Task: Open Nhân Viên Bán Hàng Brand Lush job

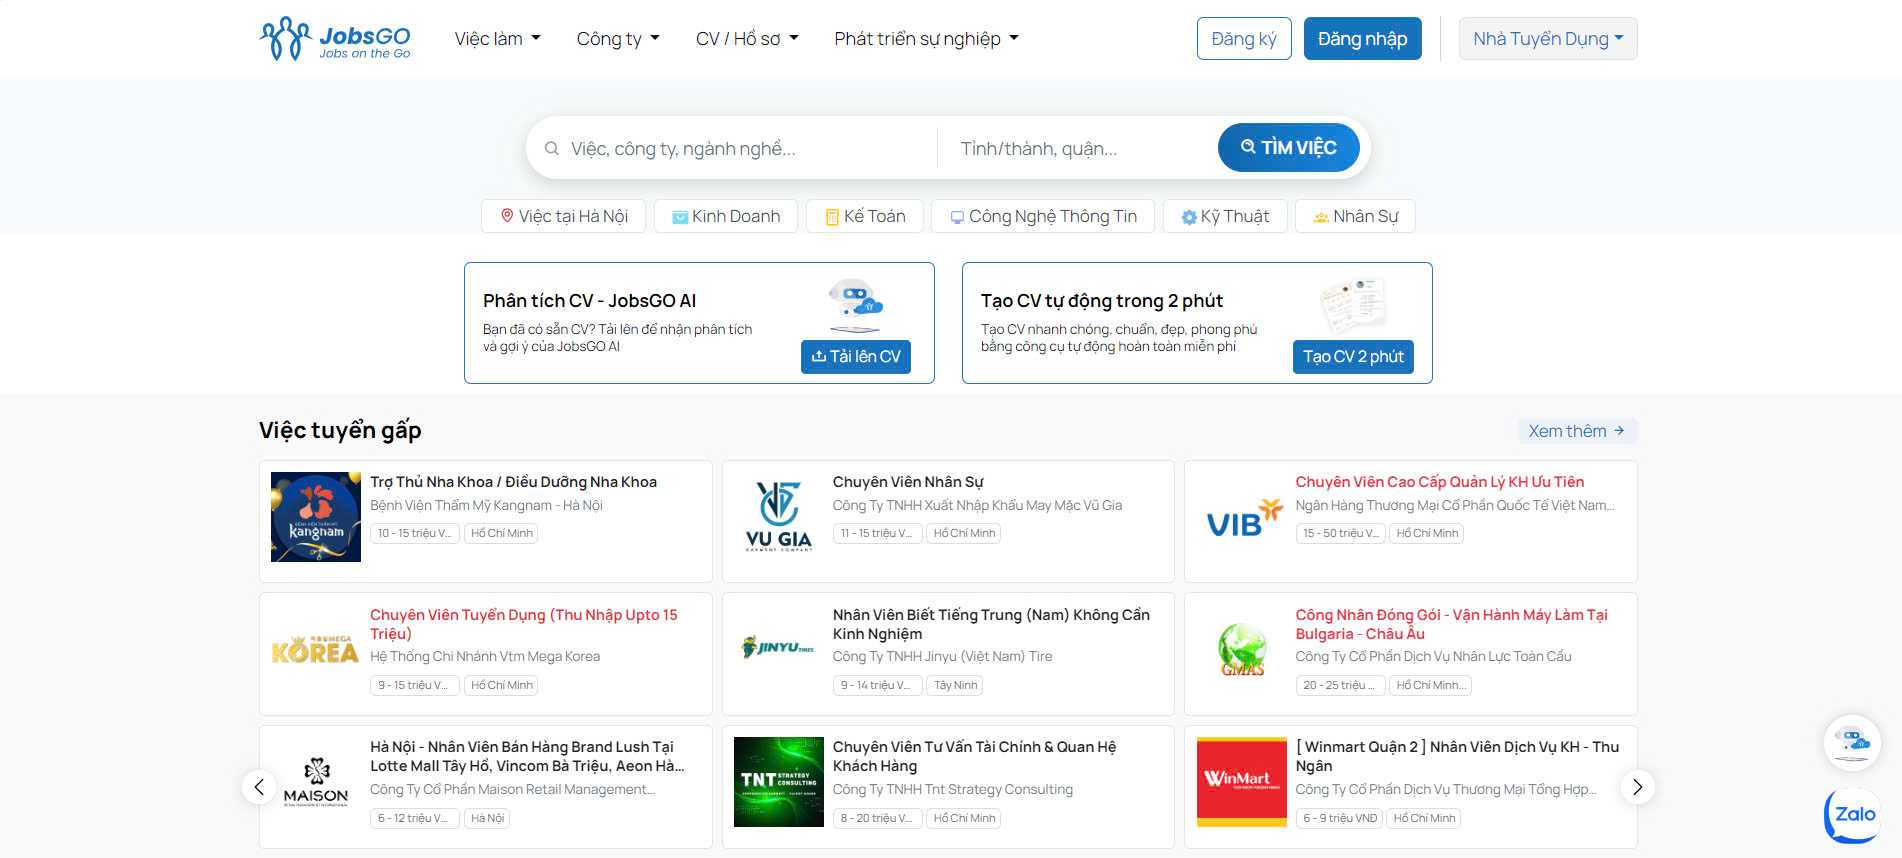Action: coord(527,756)
